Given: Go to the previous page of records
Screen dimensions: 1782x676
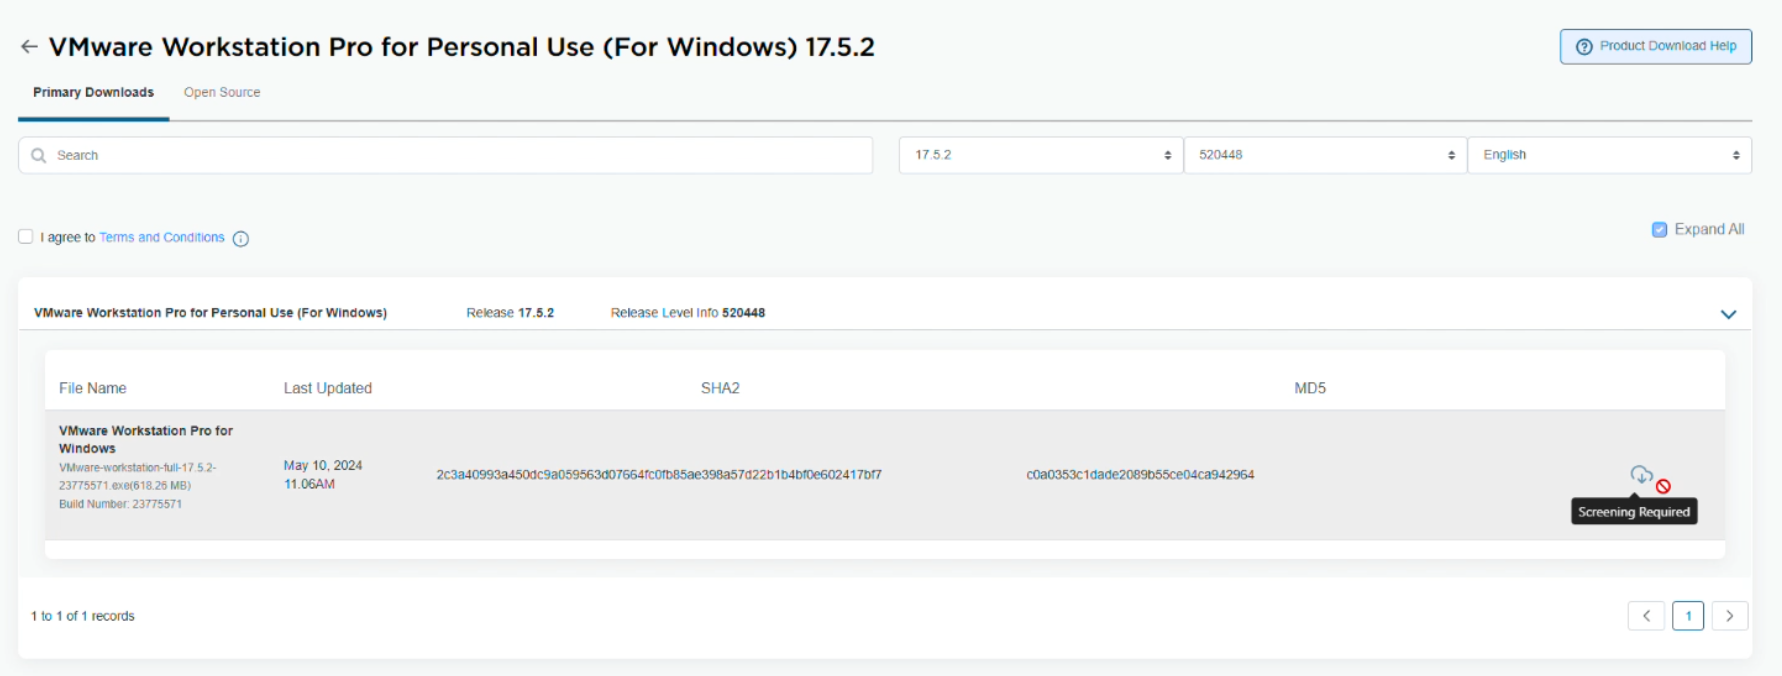Looking at the screenshot, I should point(1646,616).
